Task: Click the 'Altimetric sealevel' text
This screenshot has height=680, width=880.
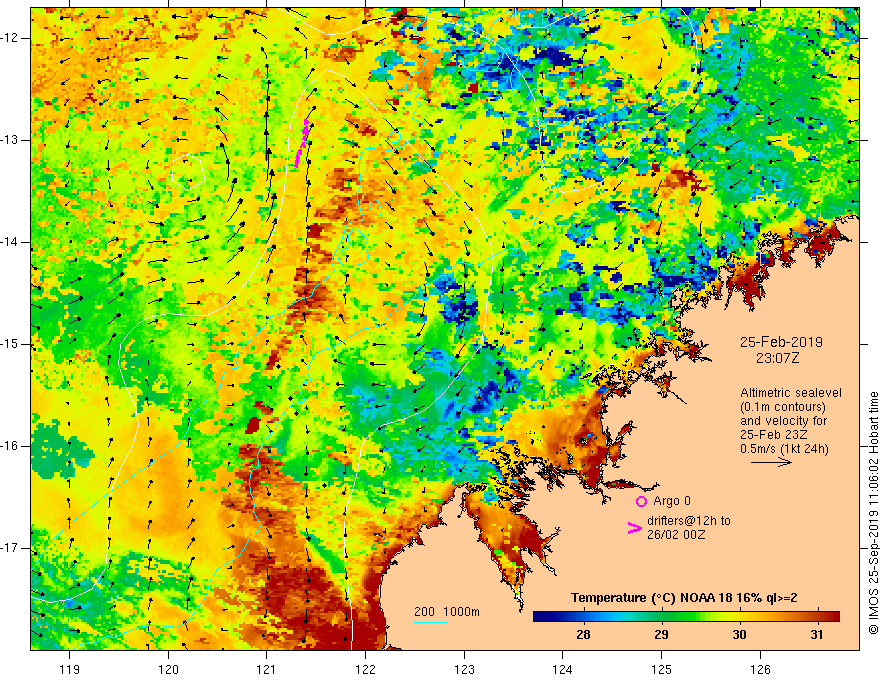Action: pyautogui.click(x=791, y=393)
